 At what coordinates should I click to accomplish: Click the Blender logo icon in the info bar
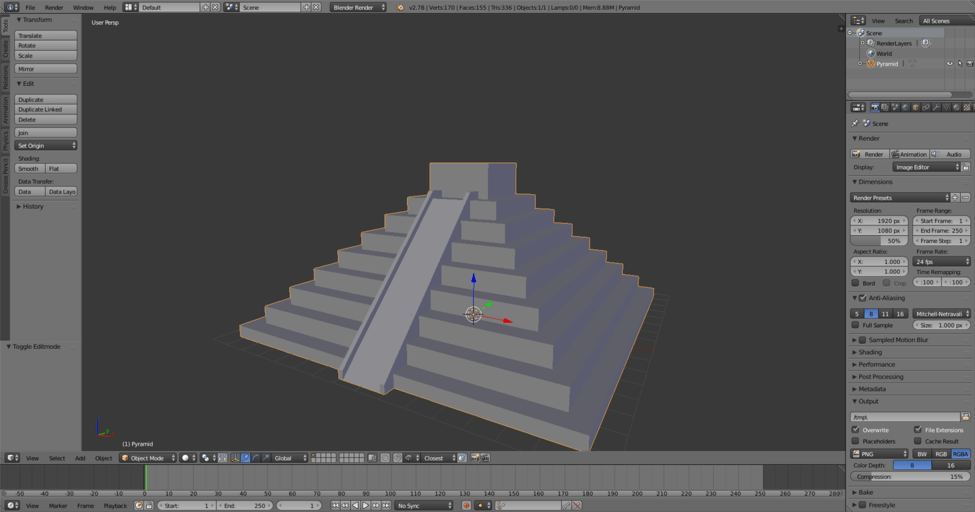[x=400, y=7]
